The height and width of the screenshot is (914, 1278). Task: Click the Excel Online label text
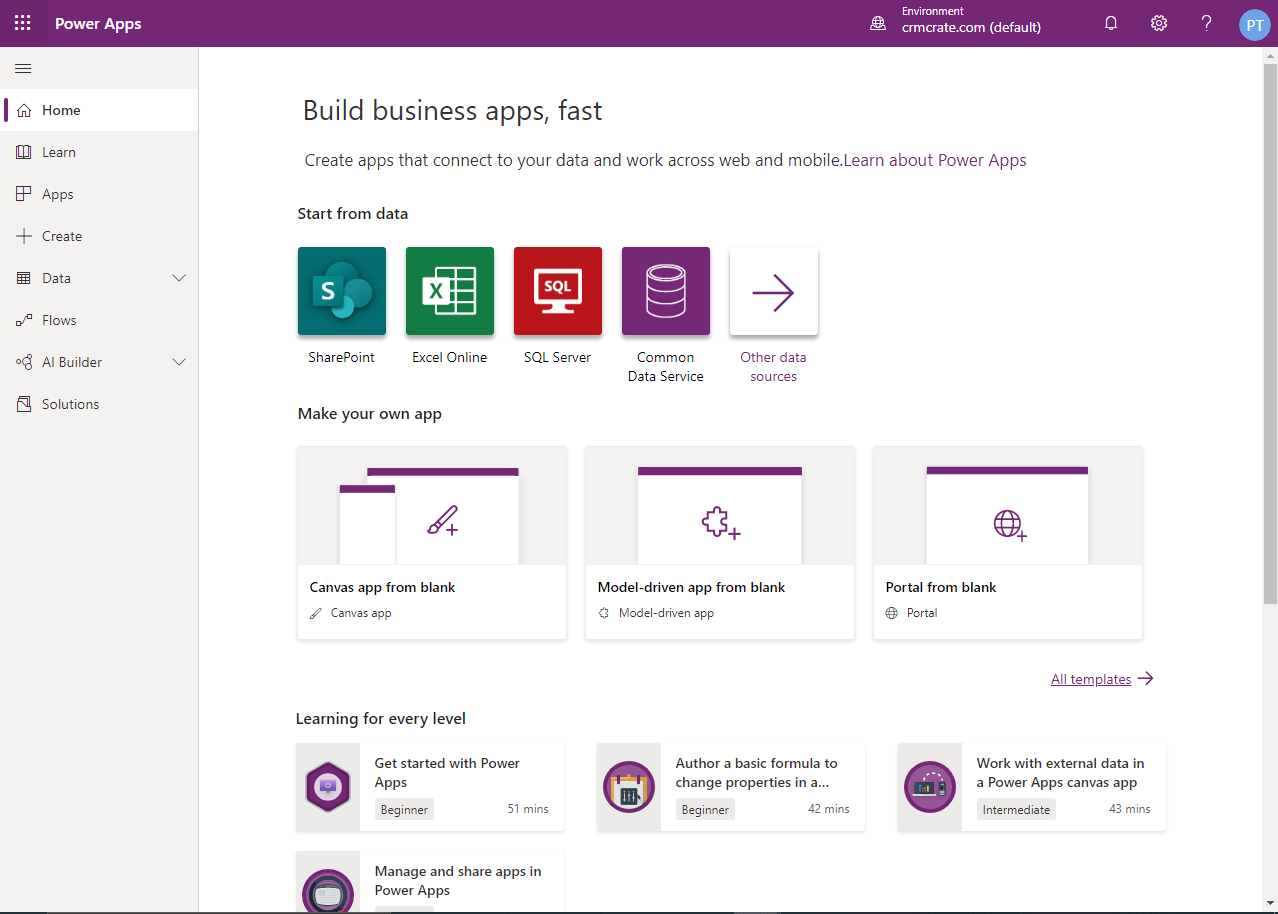(450, 357)
